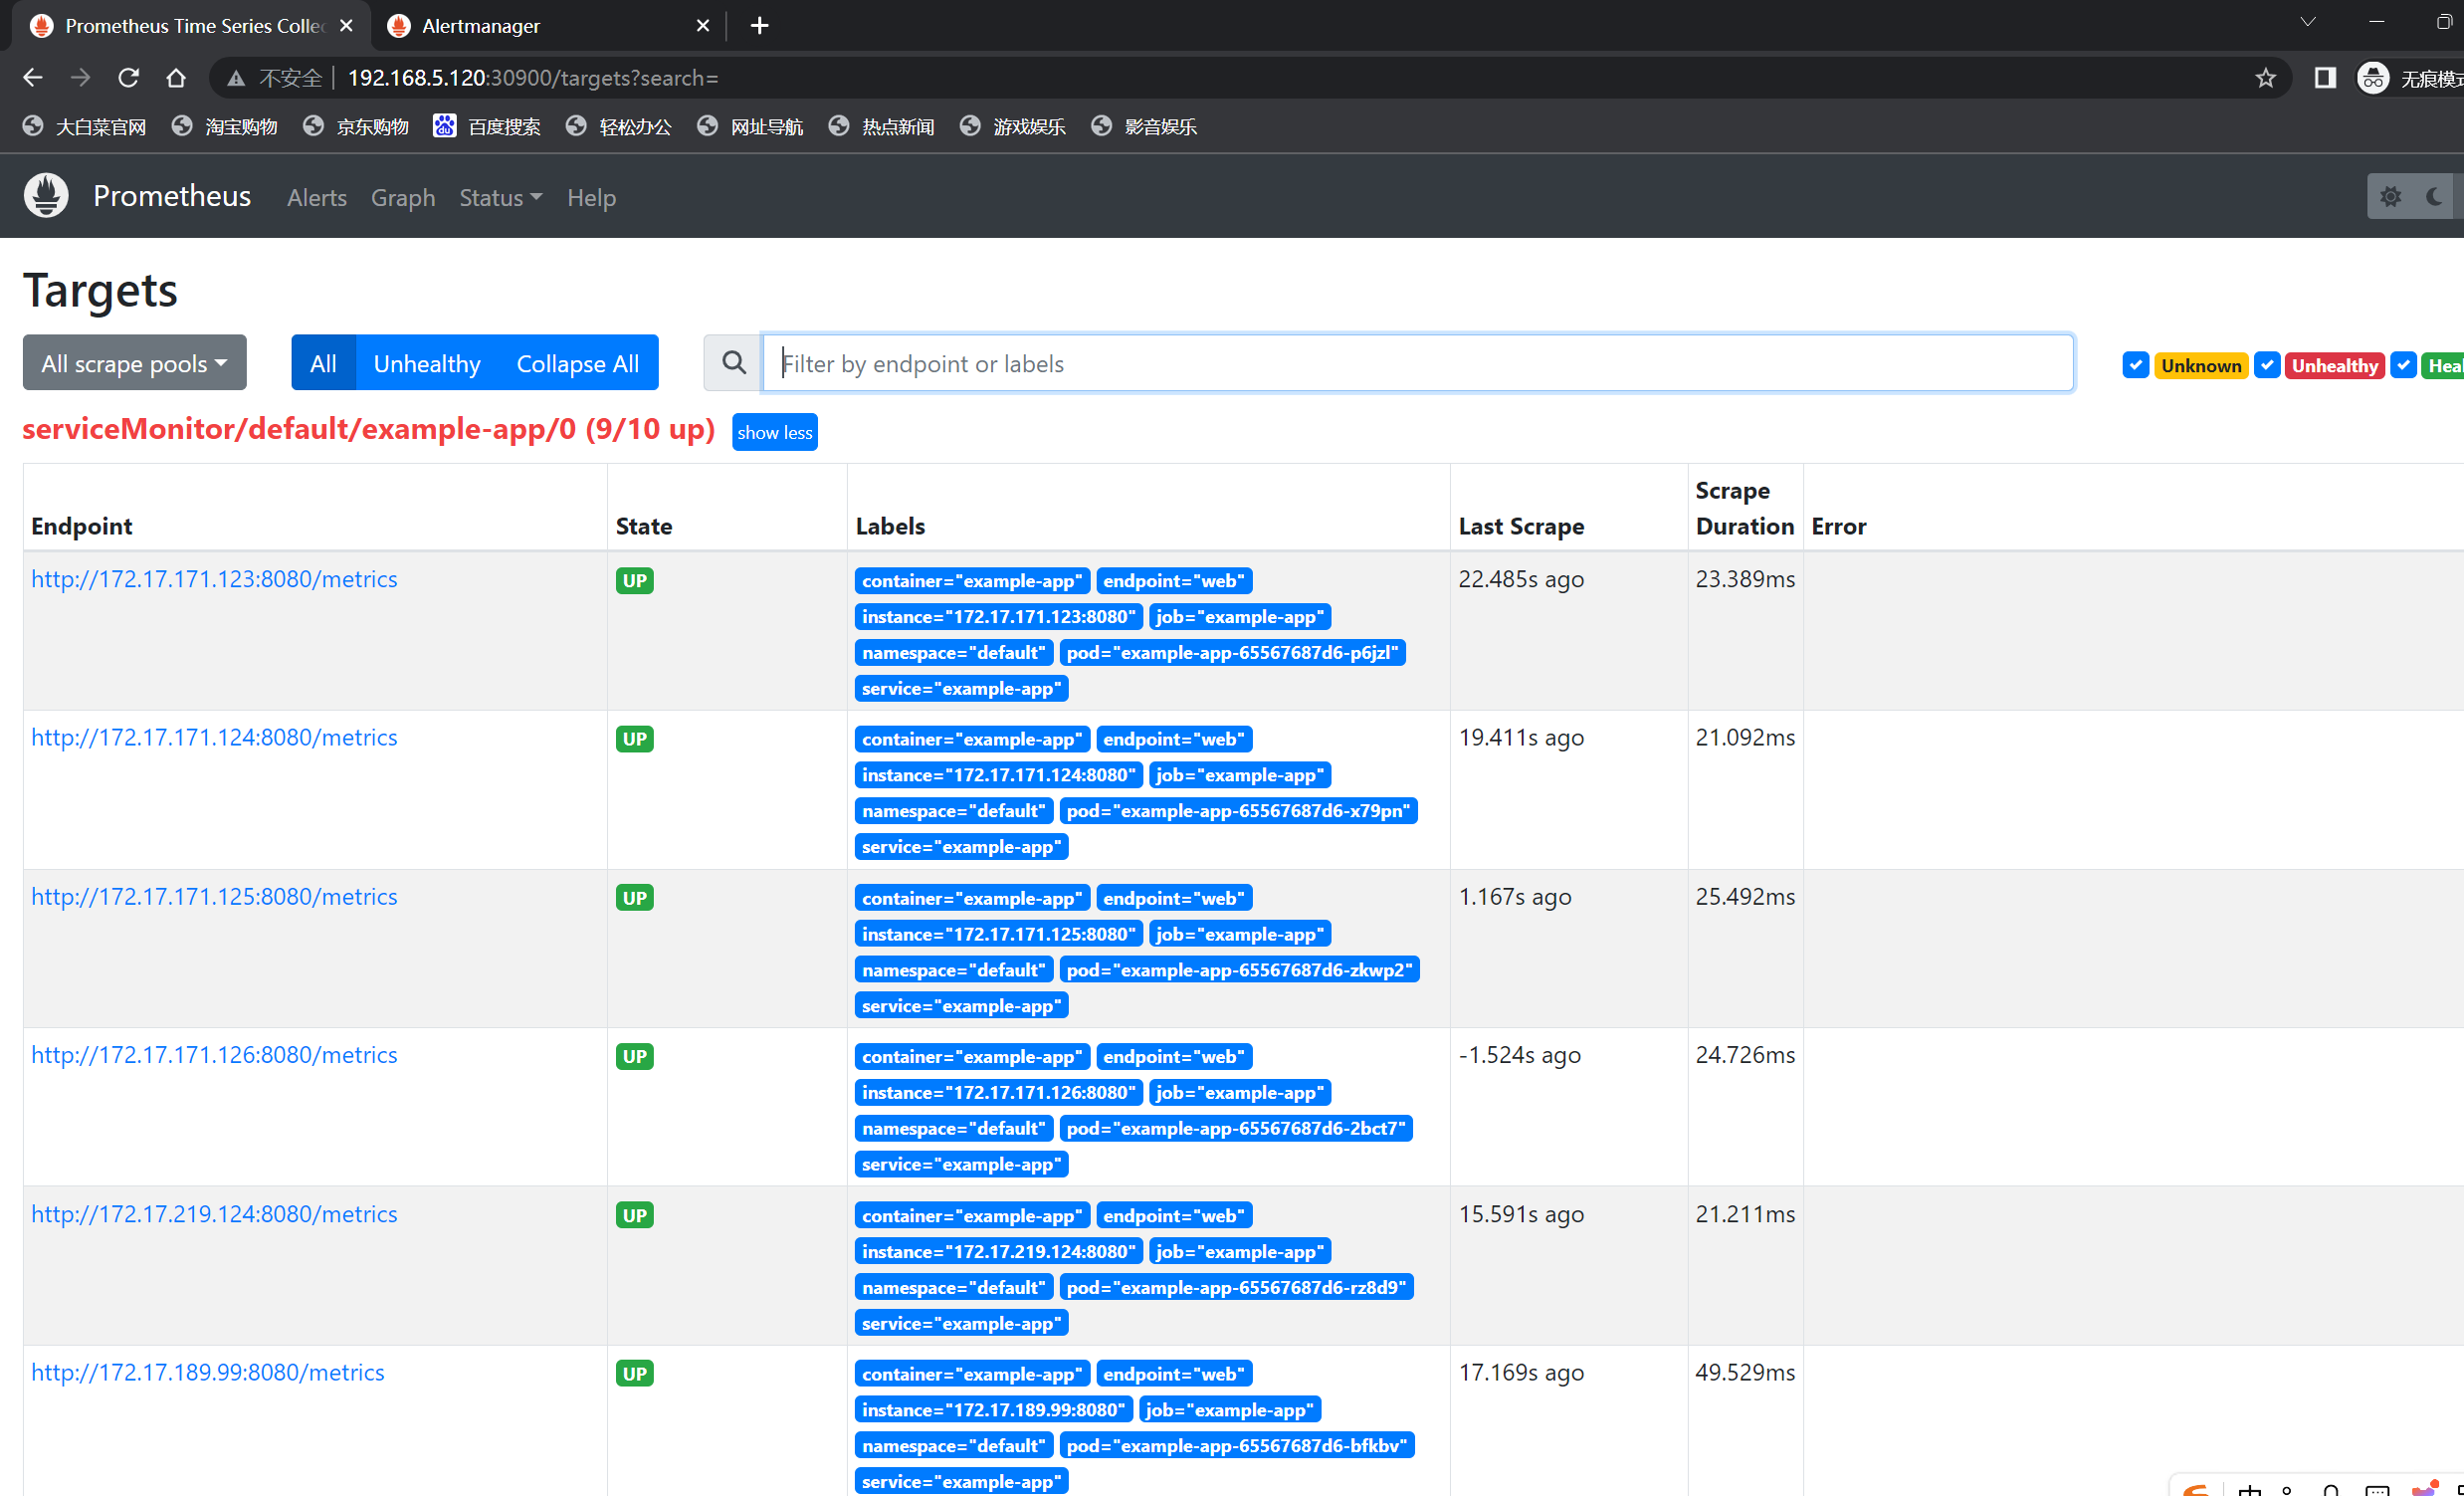Uncheck the Unhealthy state checkbox

coord(2267,365)
